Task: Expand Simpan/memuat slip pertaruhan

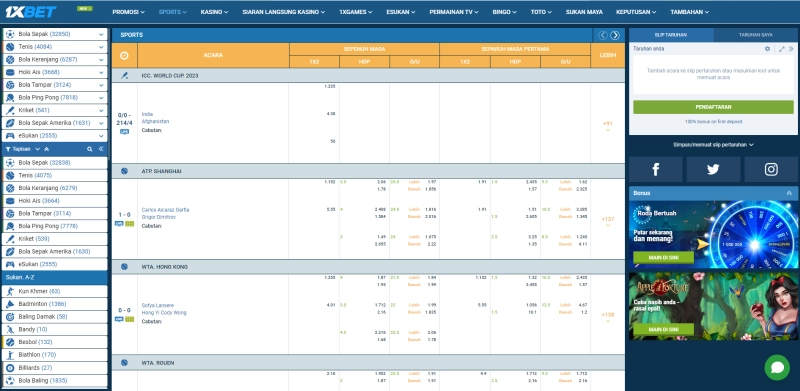Action: (x=713, y=144)
